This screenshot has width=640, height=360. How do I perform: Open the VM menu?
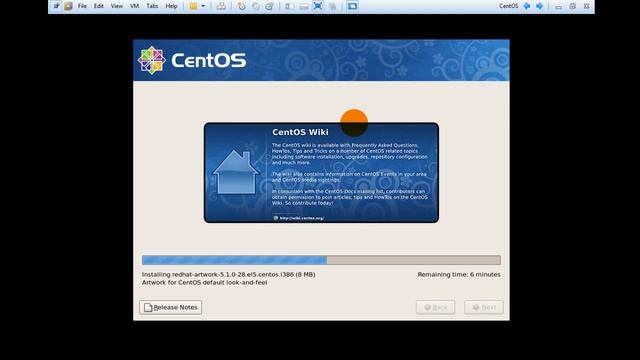coord(134,6)
